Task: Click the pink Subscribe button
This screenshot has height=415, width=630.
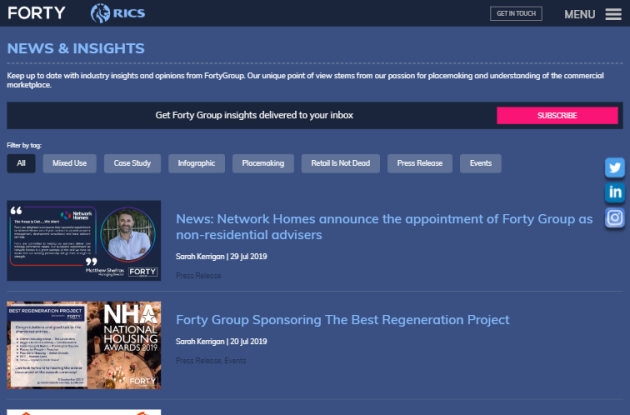Action: [x=556, y=115]
